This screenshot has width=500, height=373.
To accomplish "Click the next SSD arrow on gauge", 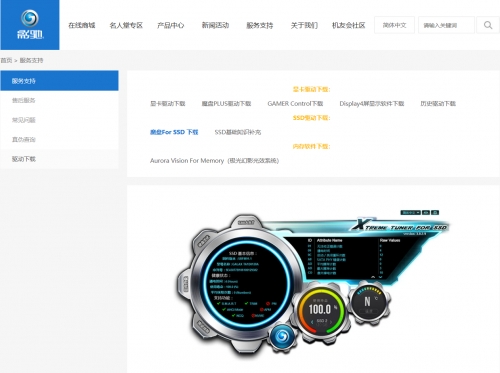I will pyautogui.click(x=331, y=322).
